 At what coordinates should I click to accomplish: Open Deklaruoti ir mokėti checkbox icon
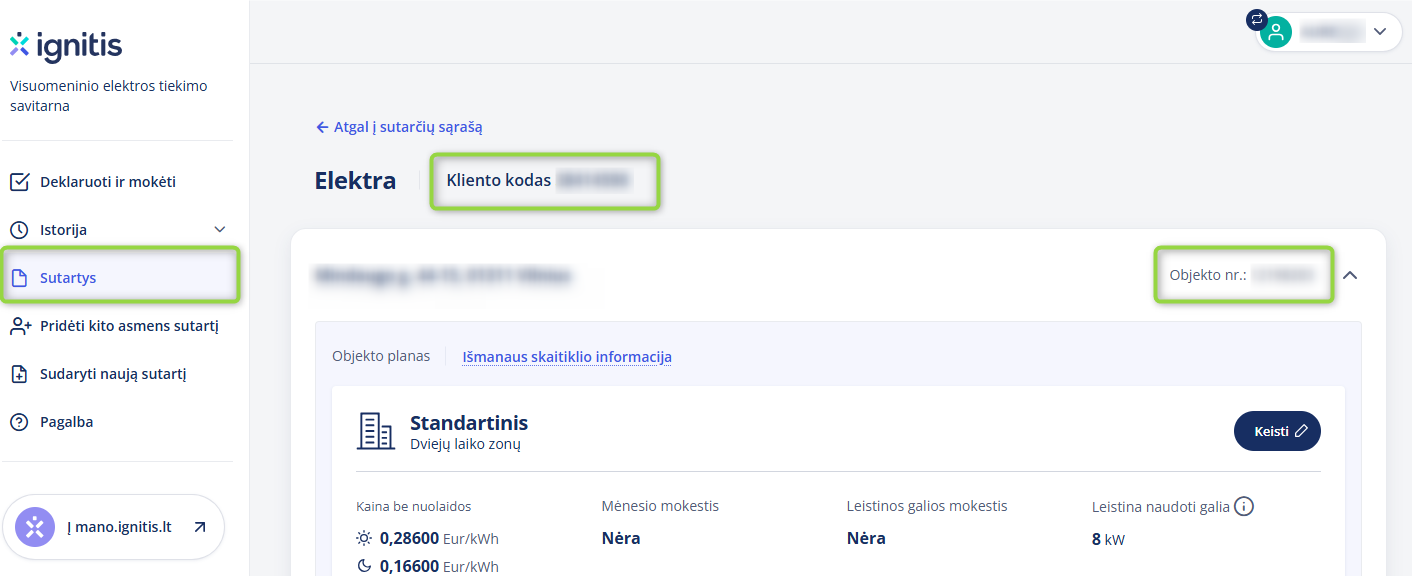[x=19, y=182]
